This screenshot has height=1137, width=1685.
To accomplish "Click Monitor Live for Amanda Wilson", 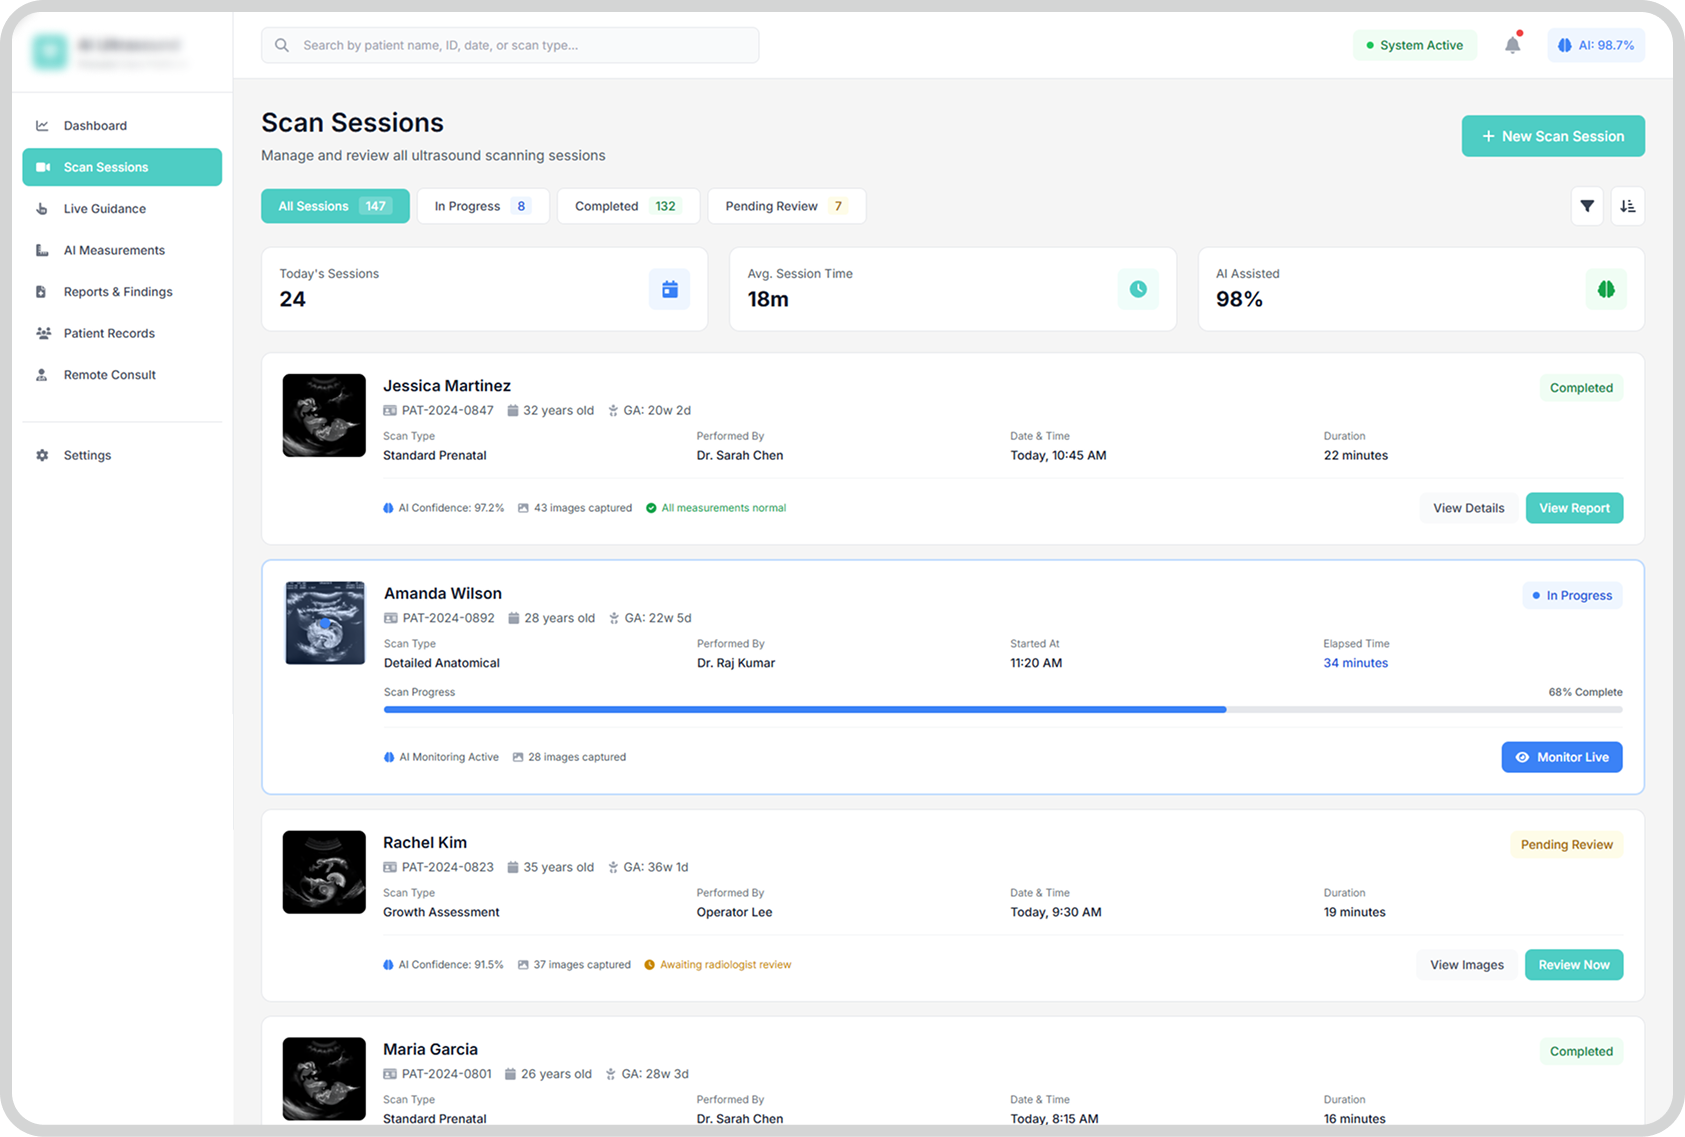I will click(x=1562, y=757).
